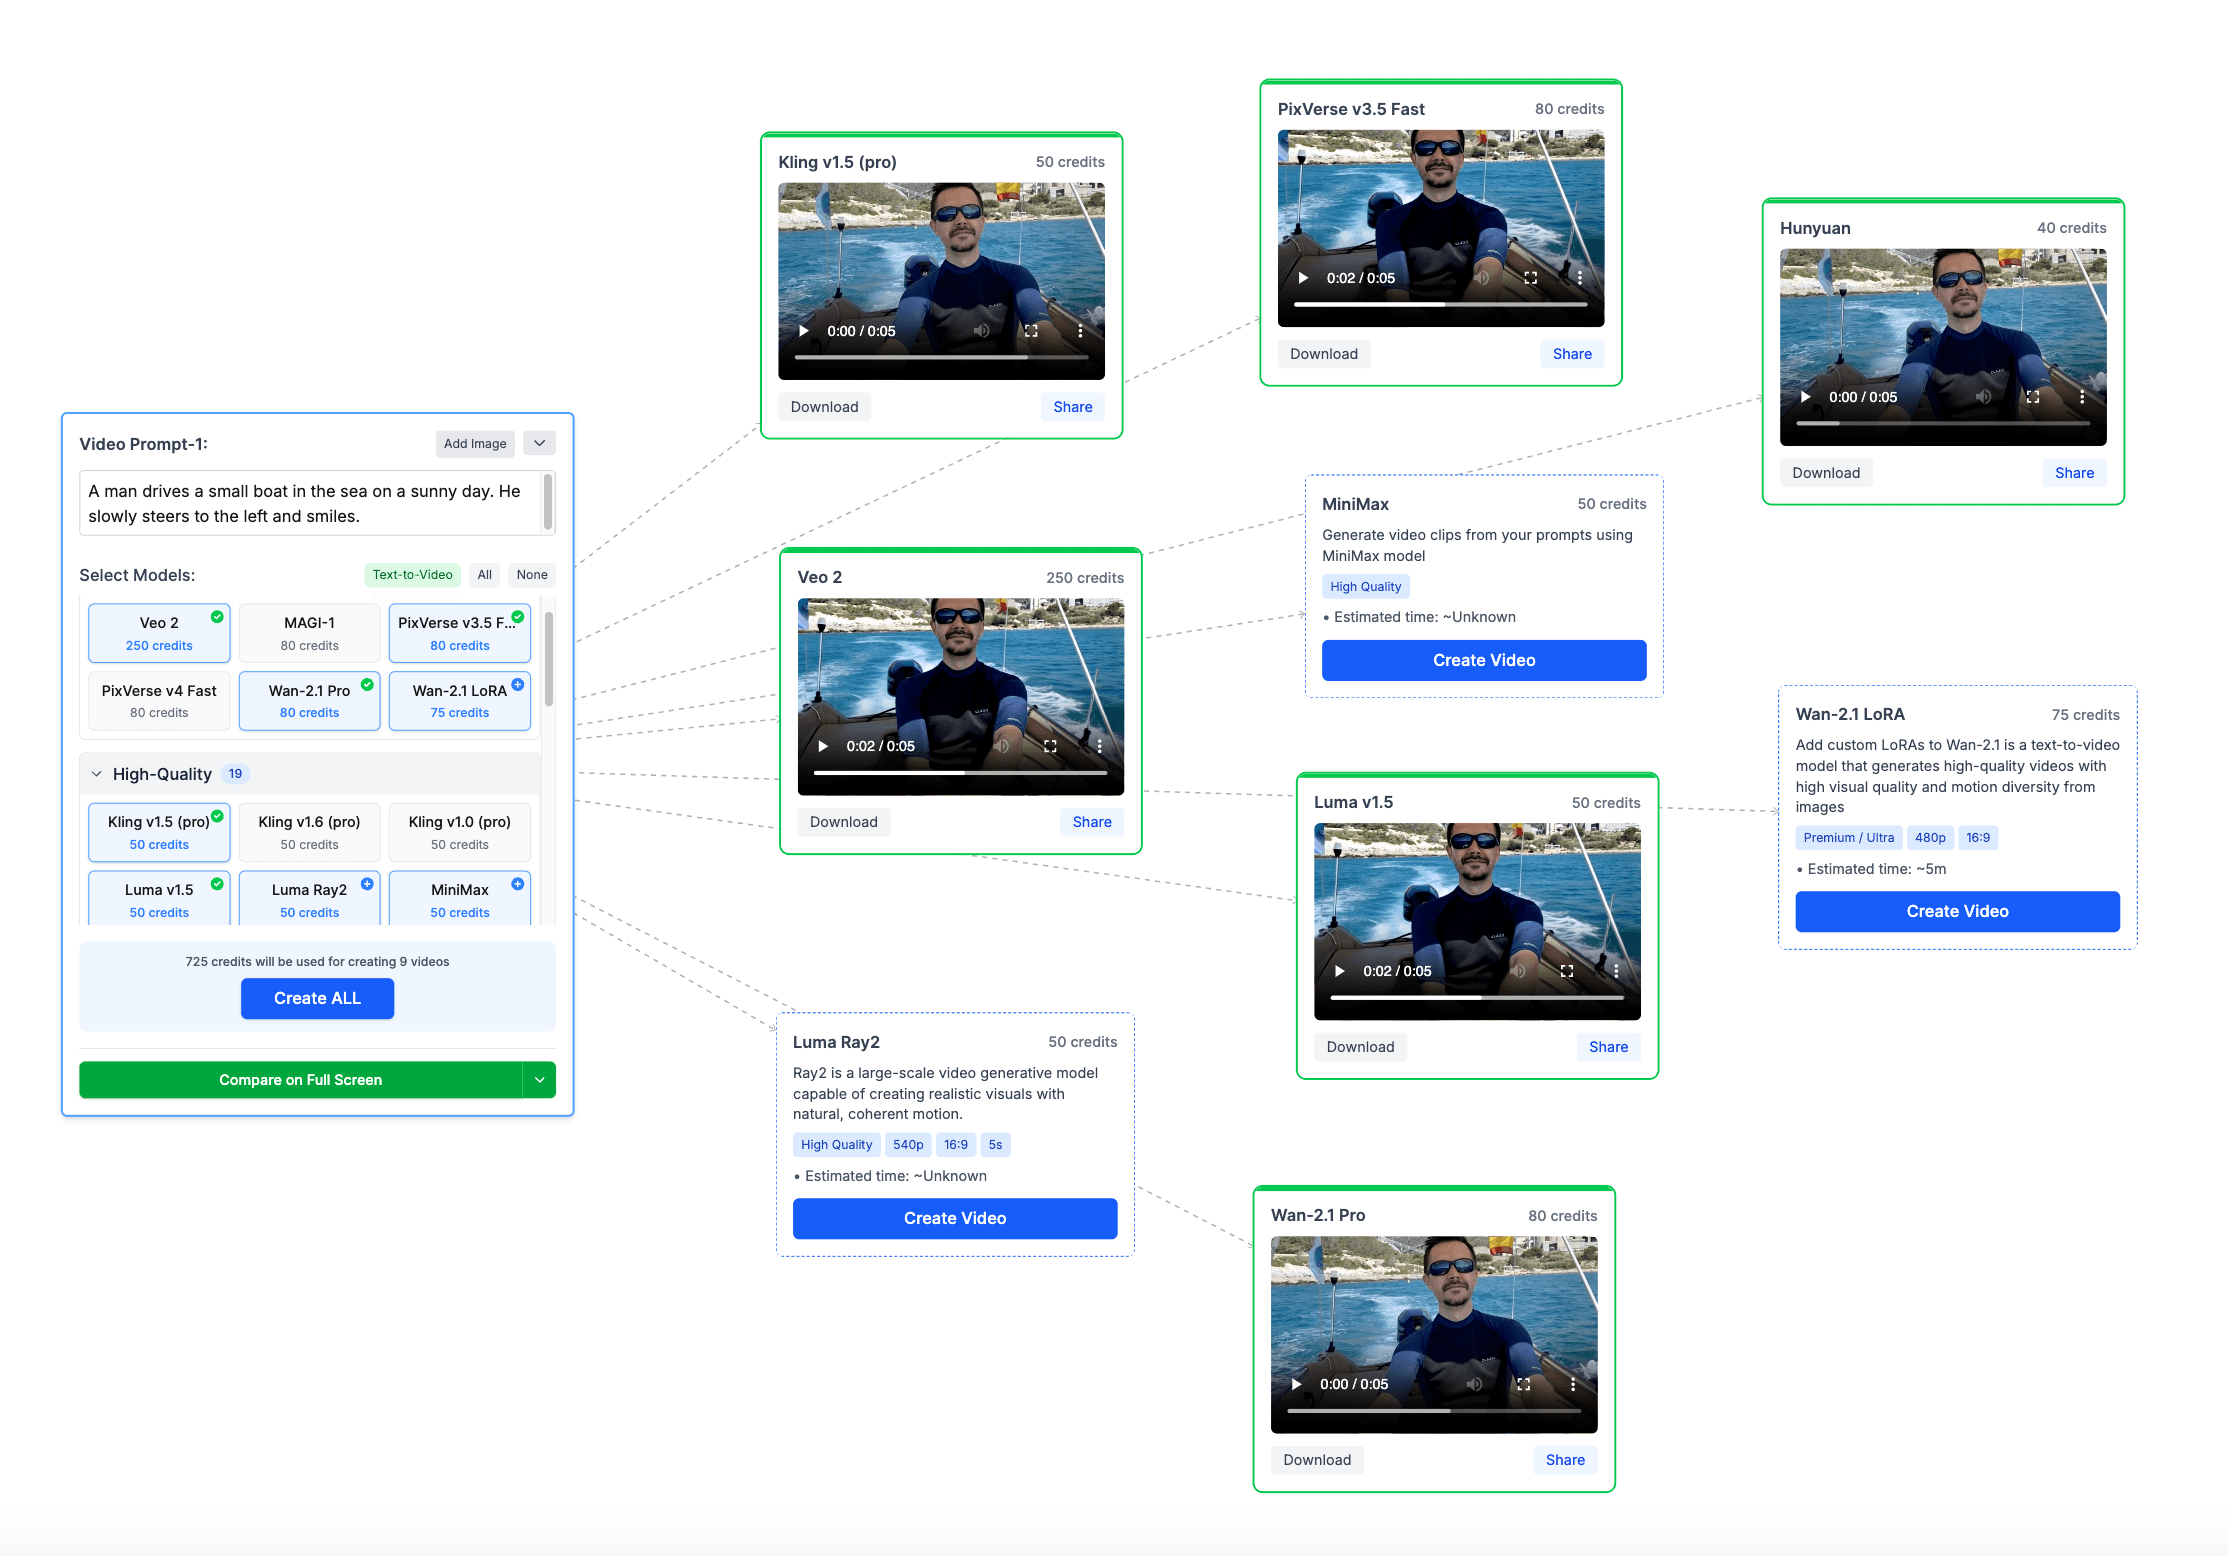Mute the Hunyuan video

coord(1984,397)
